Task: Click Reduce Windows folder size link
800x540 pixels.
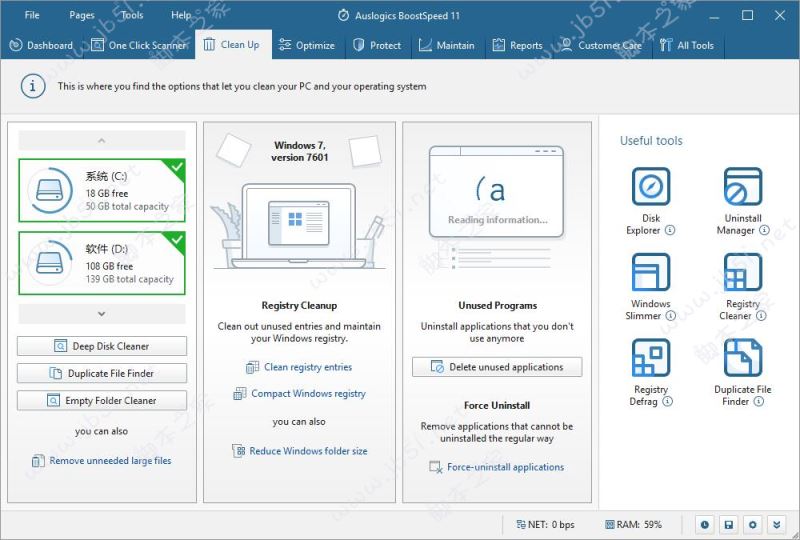Action: 299,451
